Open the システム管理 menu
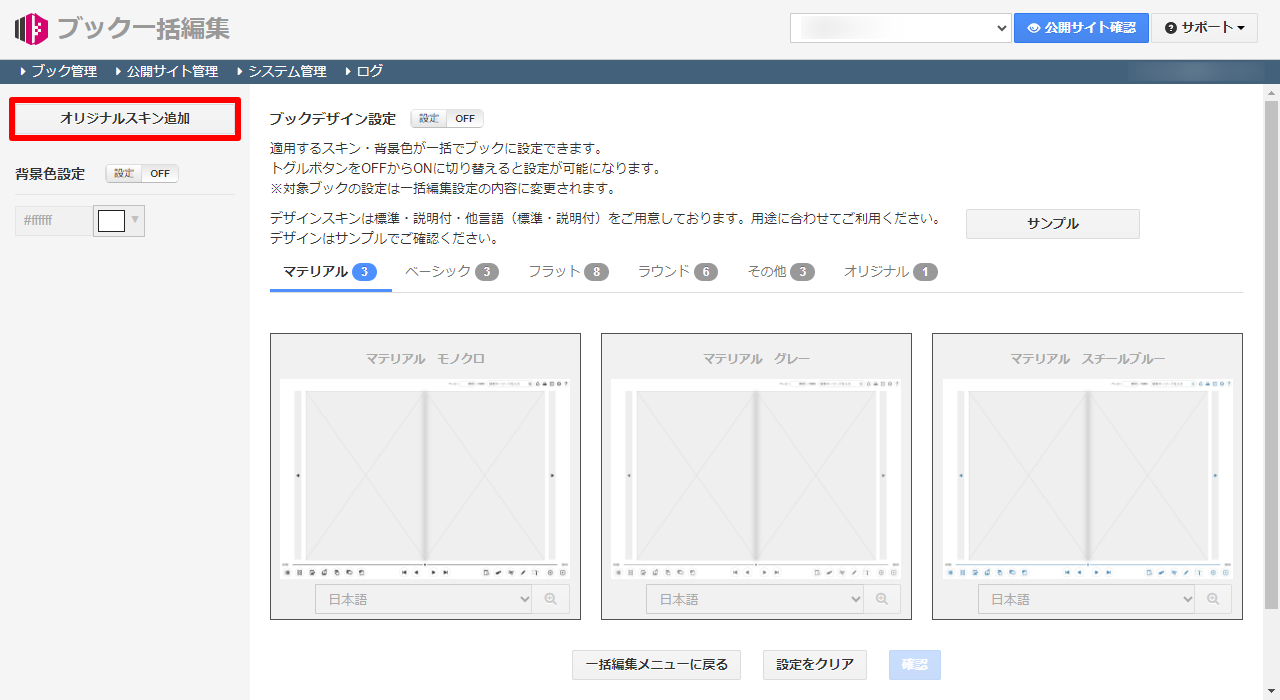Screen dimensions: 1280x700 290,70
